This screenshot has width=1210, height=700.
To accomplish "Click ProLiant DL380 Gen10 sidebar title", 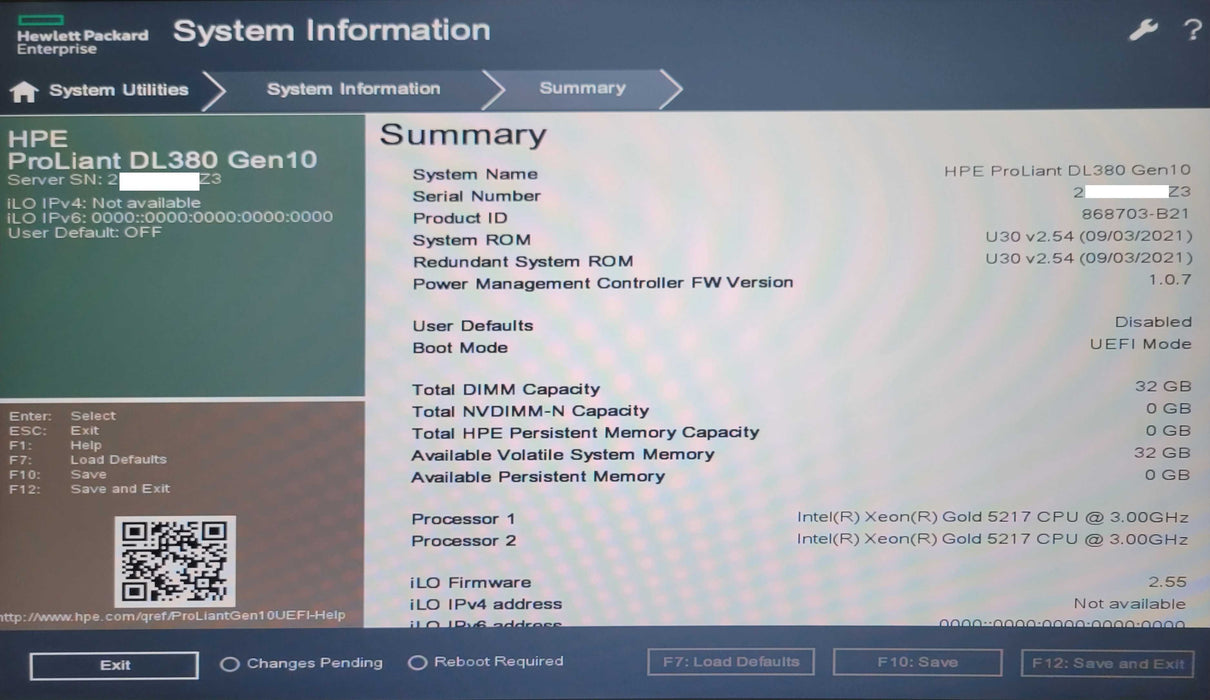I will point(162,160).
